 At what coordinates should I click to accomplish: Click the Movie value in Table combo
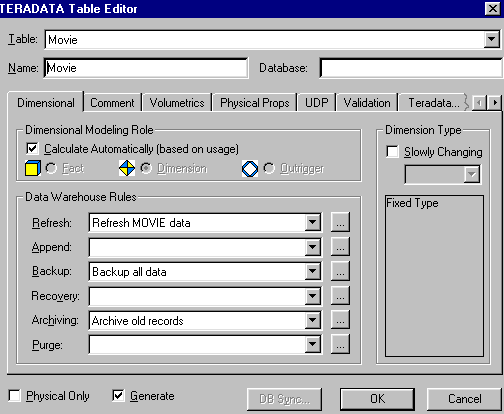tap(63, 40)
